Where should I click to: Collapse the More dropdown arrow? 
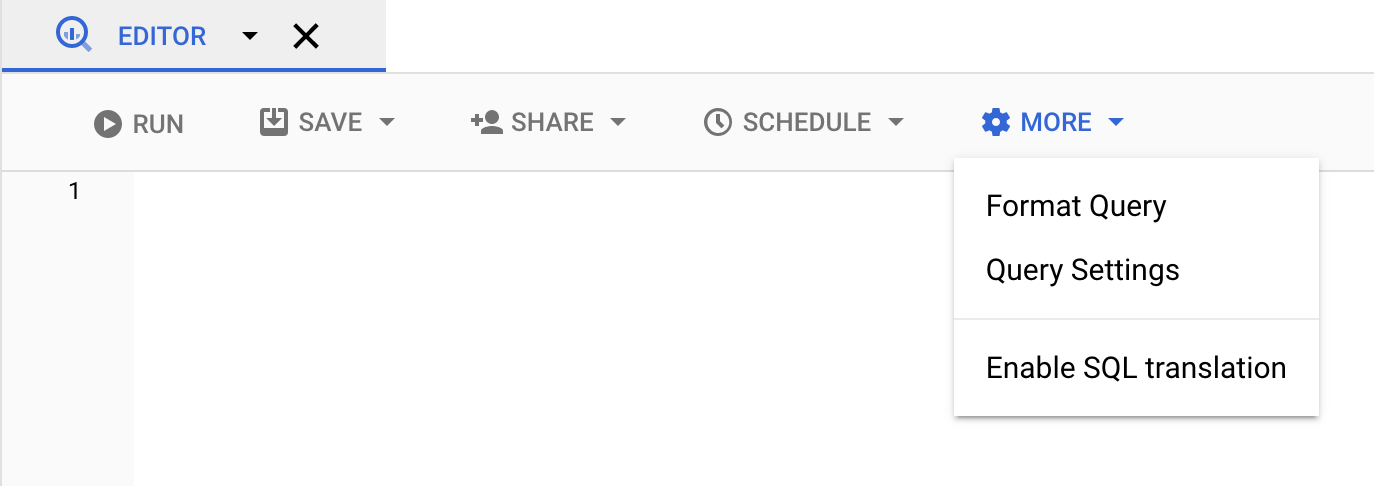click(1116, 123)
